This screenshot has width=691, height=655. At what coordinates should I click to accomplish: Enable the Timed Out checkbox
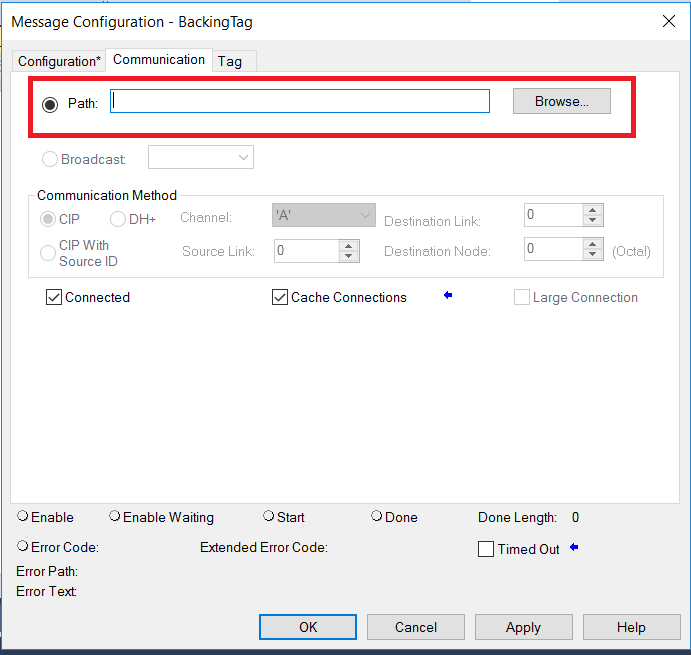(486, 549)
